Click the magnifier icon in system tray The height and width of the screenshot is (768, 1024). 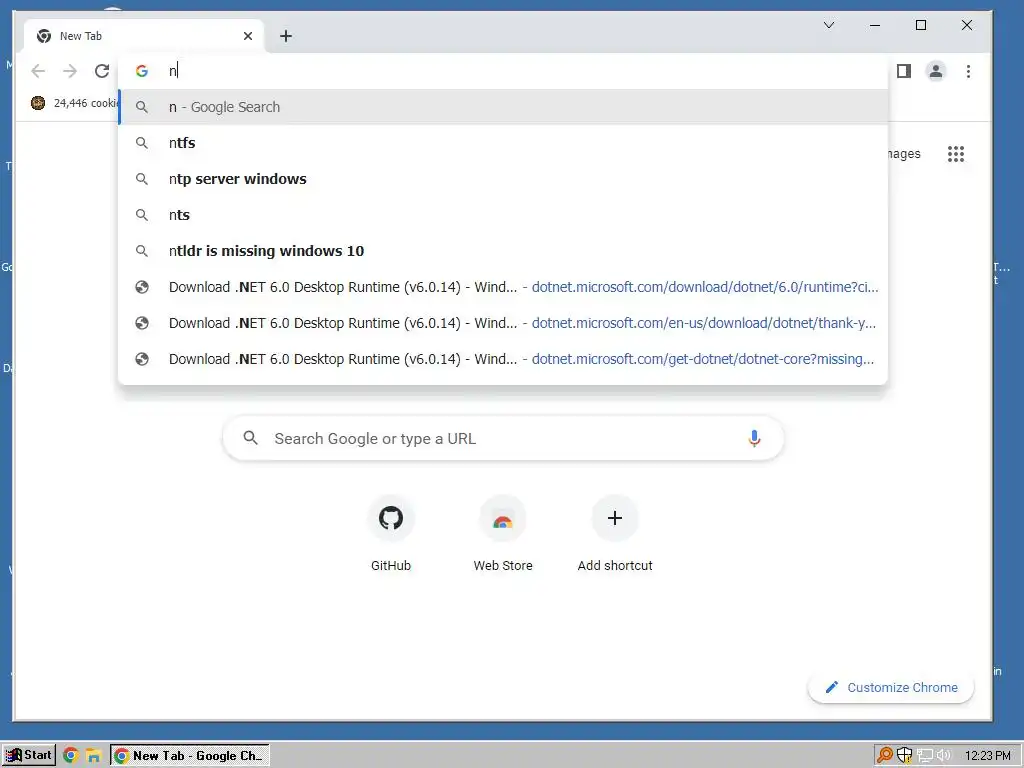pos(885,756)
